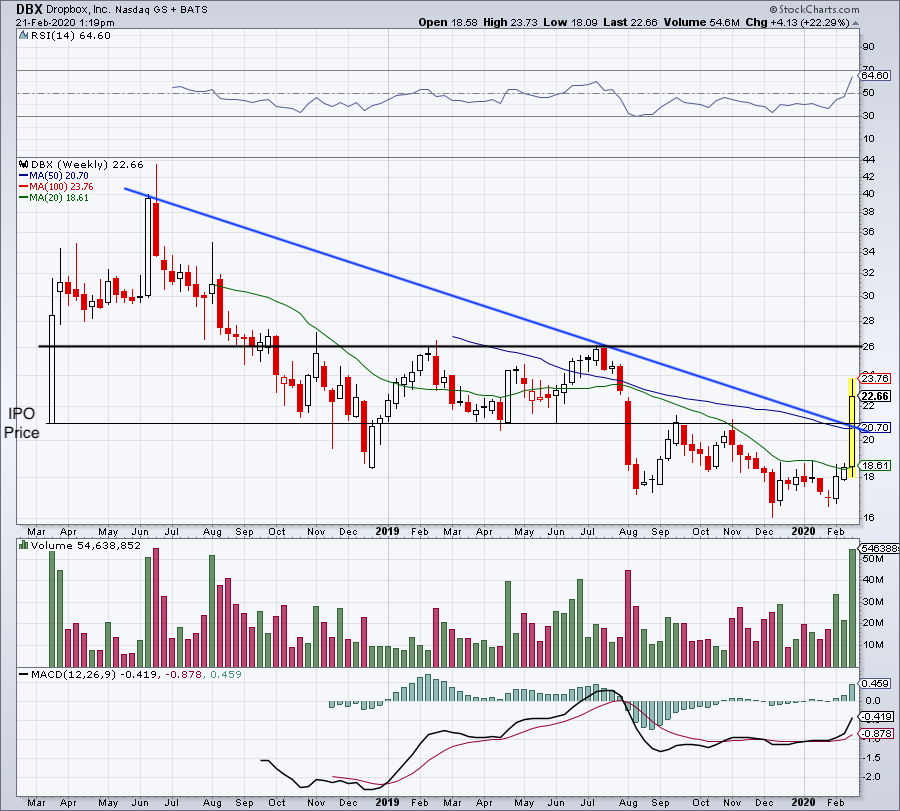Click the 64.60 RSI value tag
Image resolution: width=900 pixels, height=811 pixels.
tap(874, 75)
